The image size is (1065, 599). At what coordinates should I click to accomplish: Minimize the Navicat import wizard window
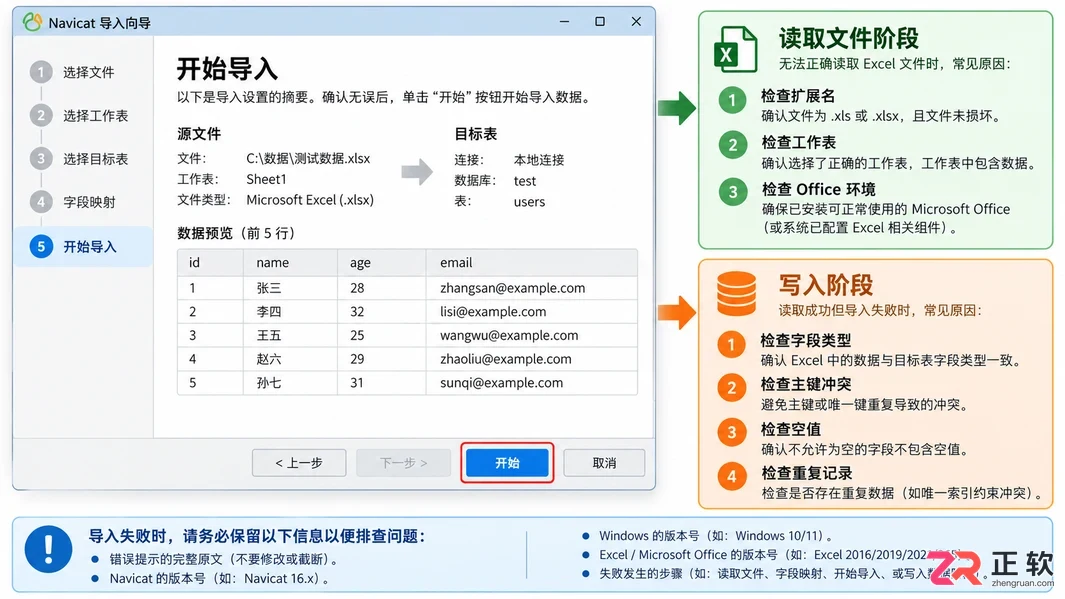point(564,22)
